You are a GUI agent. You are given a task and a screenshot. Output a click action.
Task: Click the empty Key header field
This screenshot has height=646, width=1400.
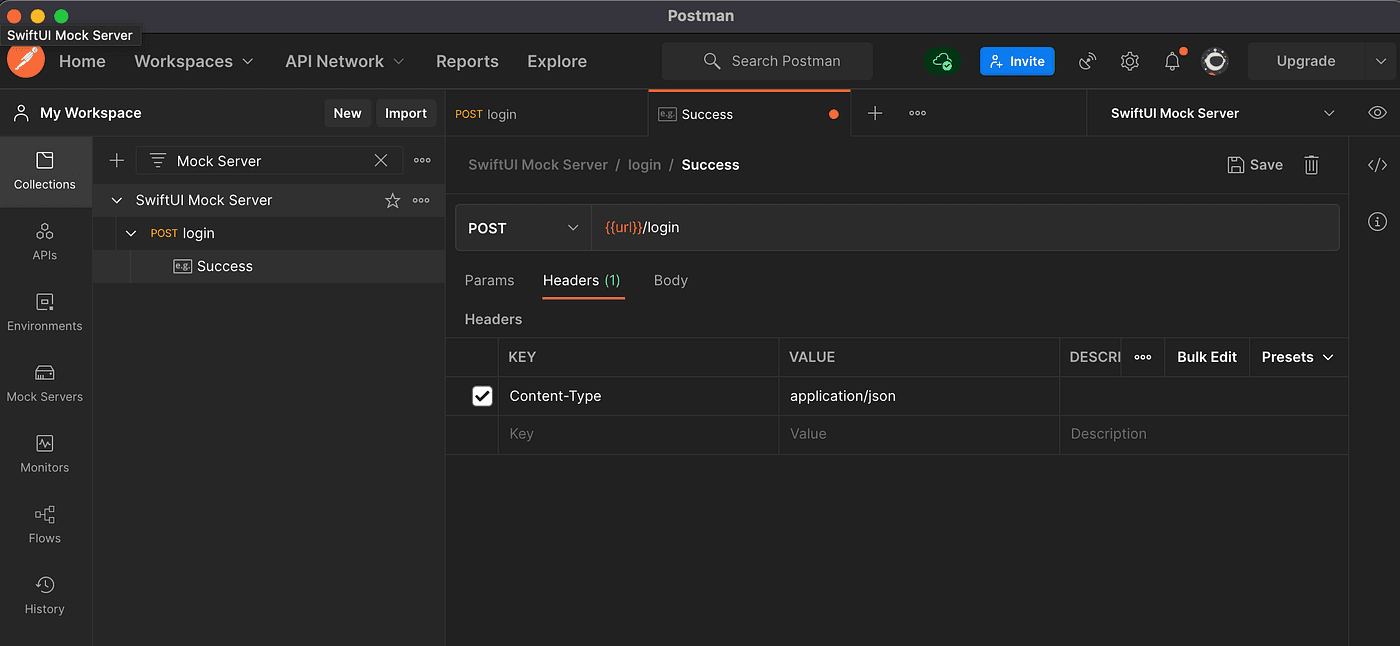(x=638, y=434)
